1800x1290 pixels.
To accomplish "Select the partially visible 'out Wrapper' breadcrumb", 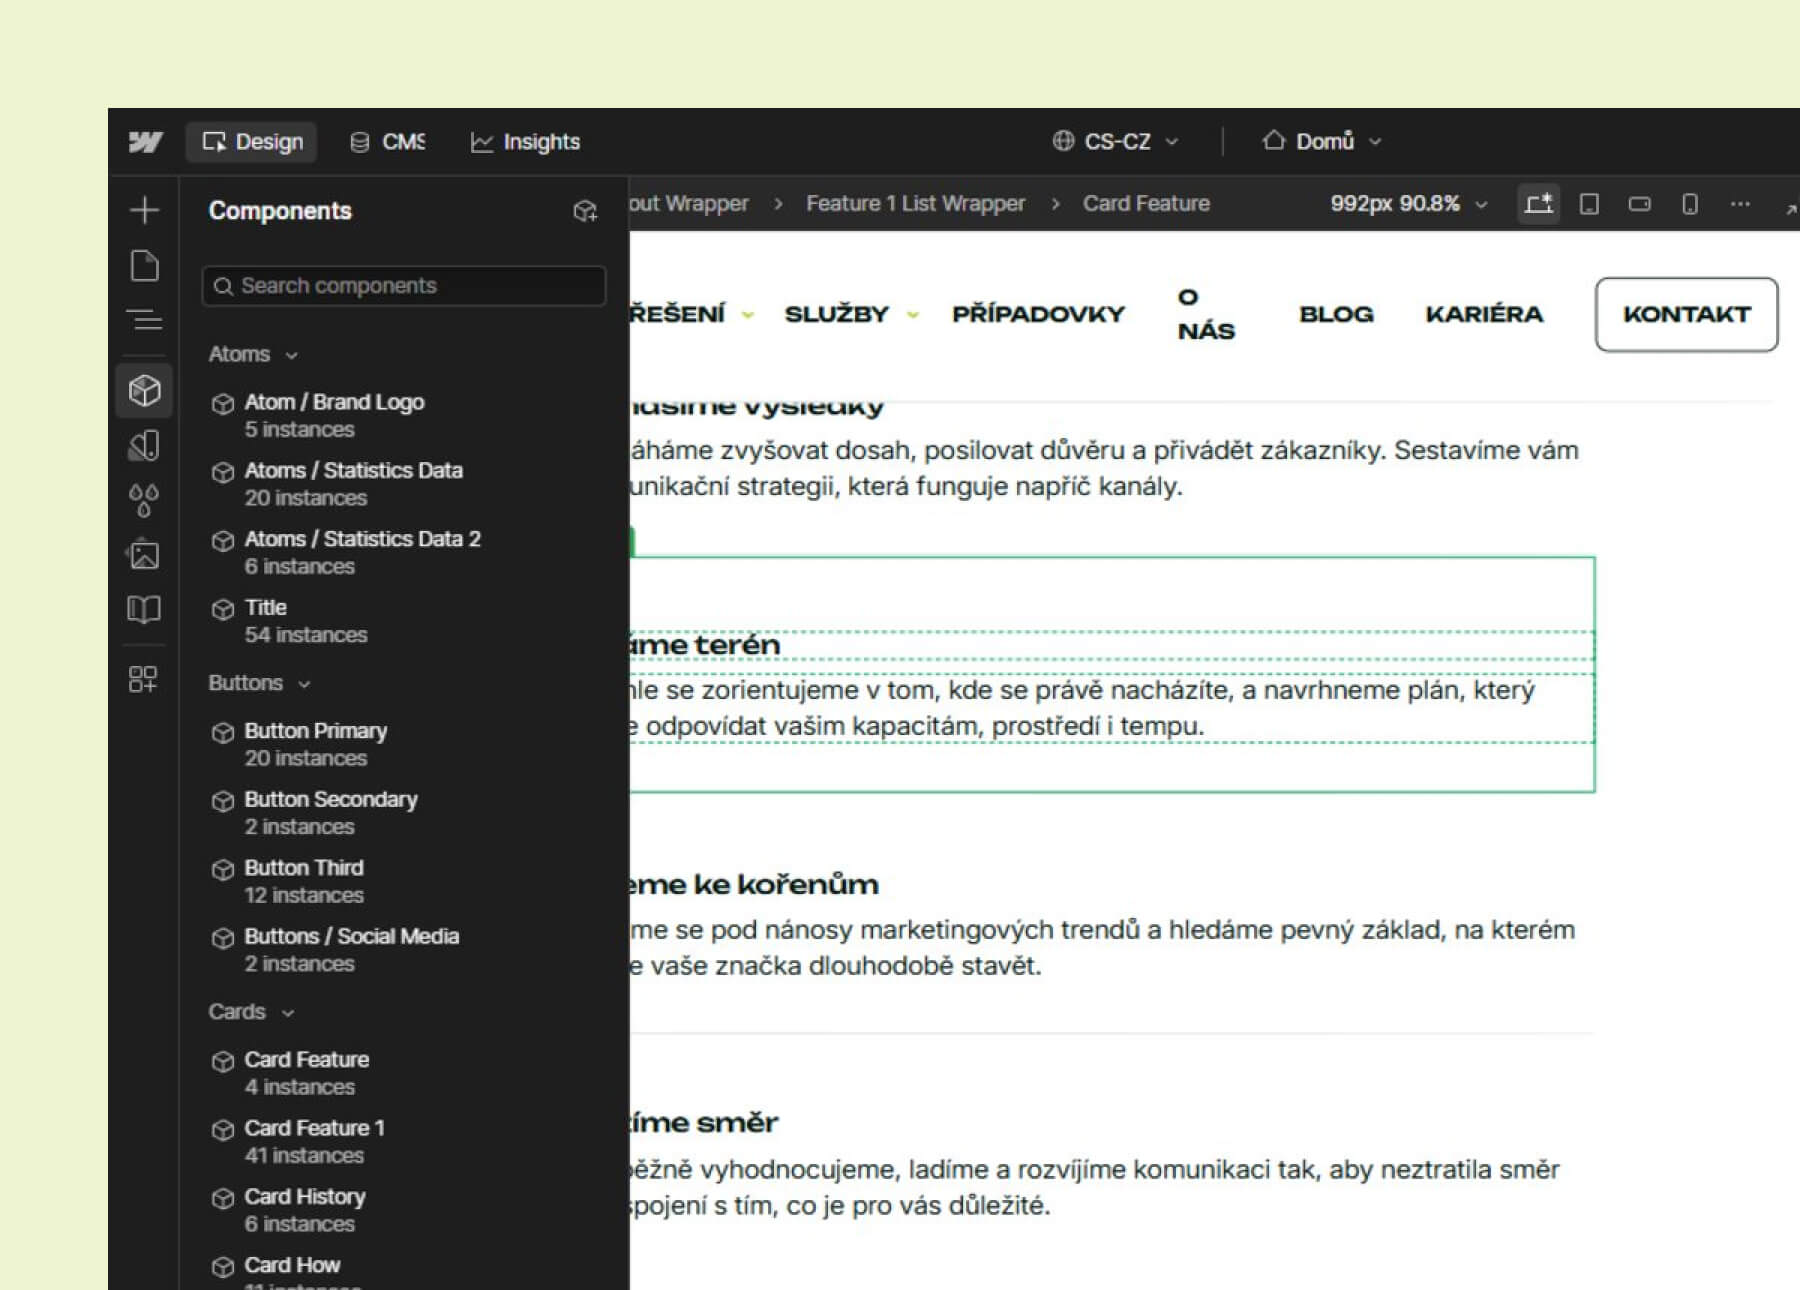I will pos(689,204).
